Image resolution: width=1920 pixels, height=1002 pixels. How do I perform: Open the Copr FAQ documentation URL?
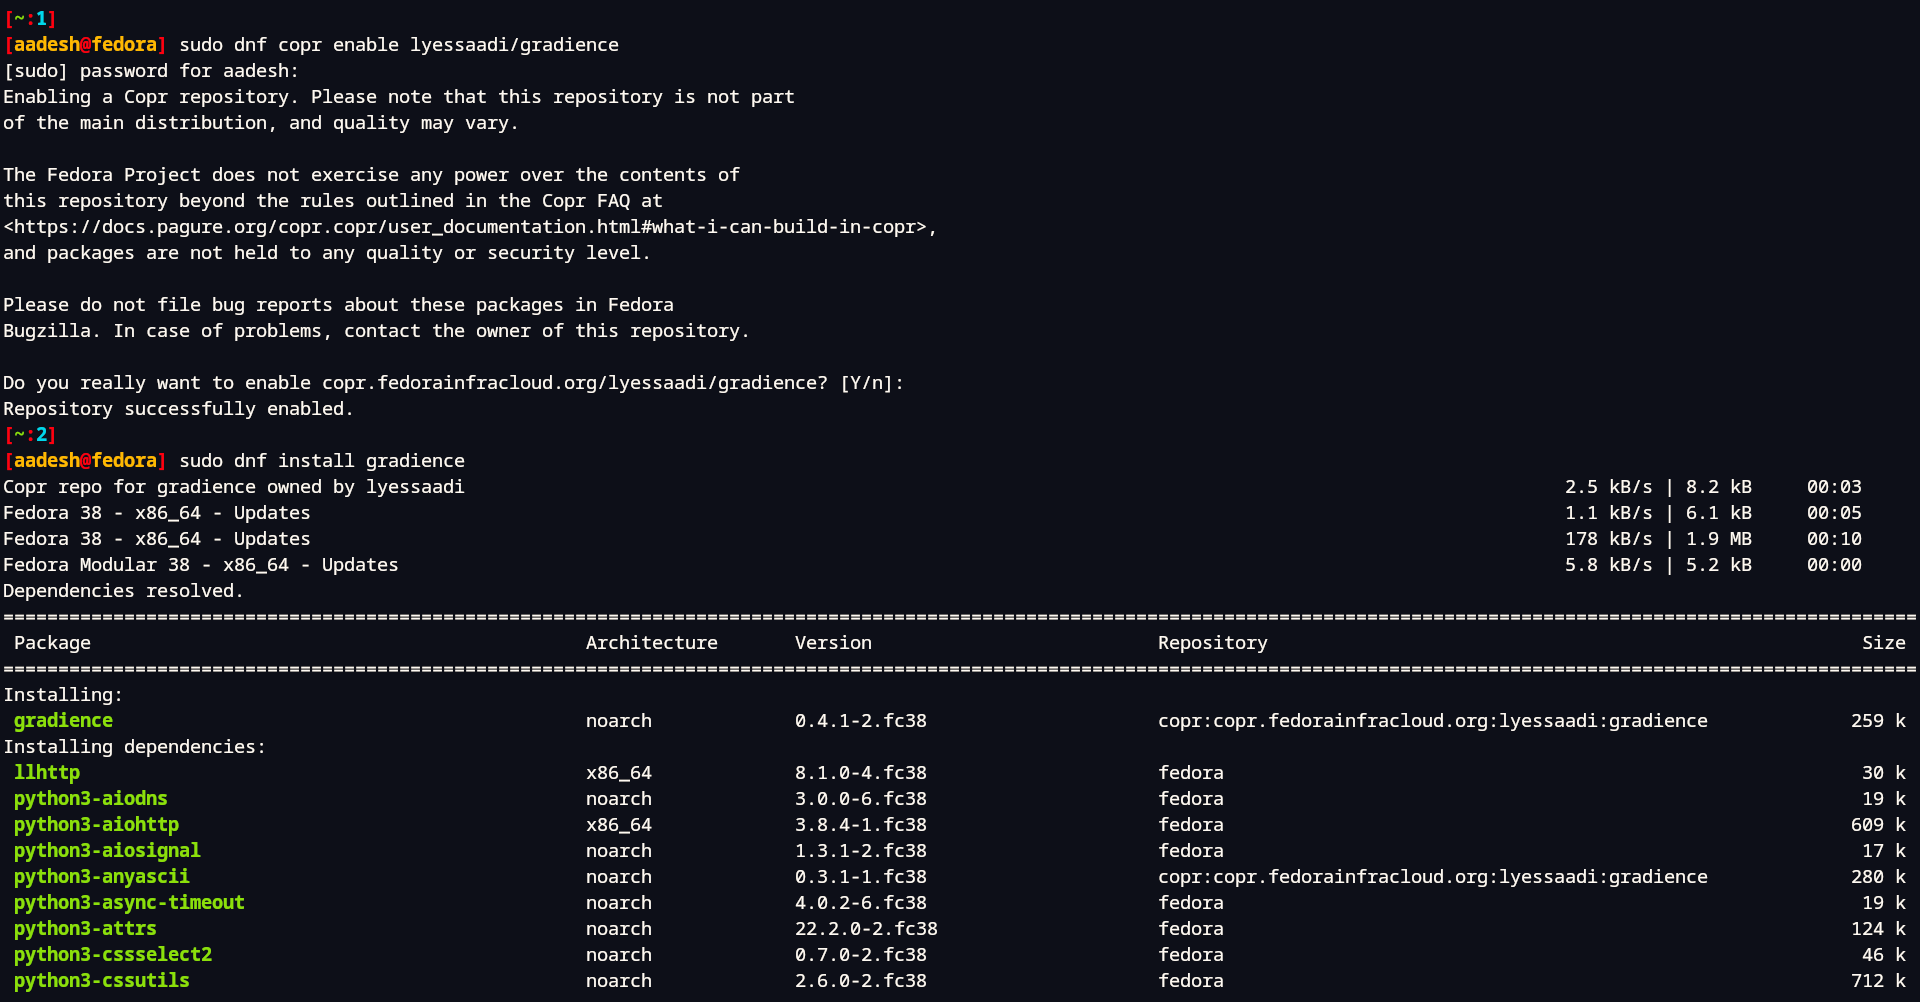(470, 226)
